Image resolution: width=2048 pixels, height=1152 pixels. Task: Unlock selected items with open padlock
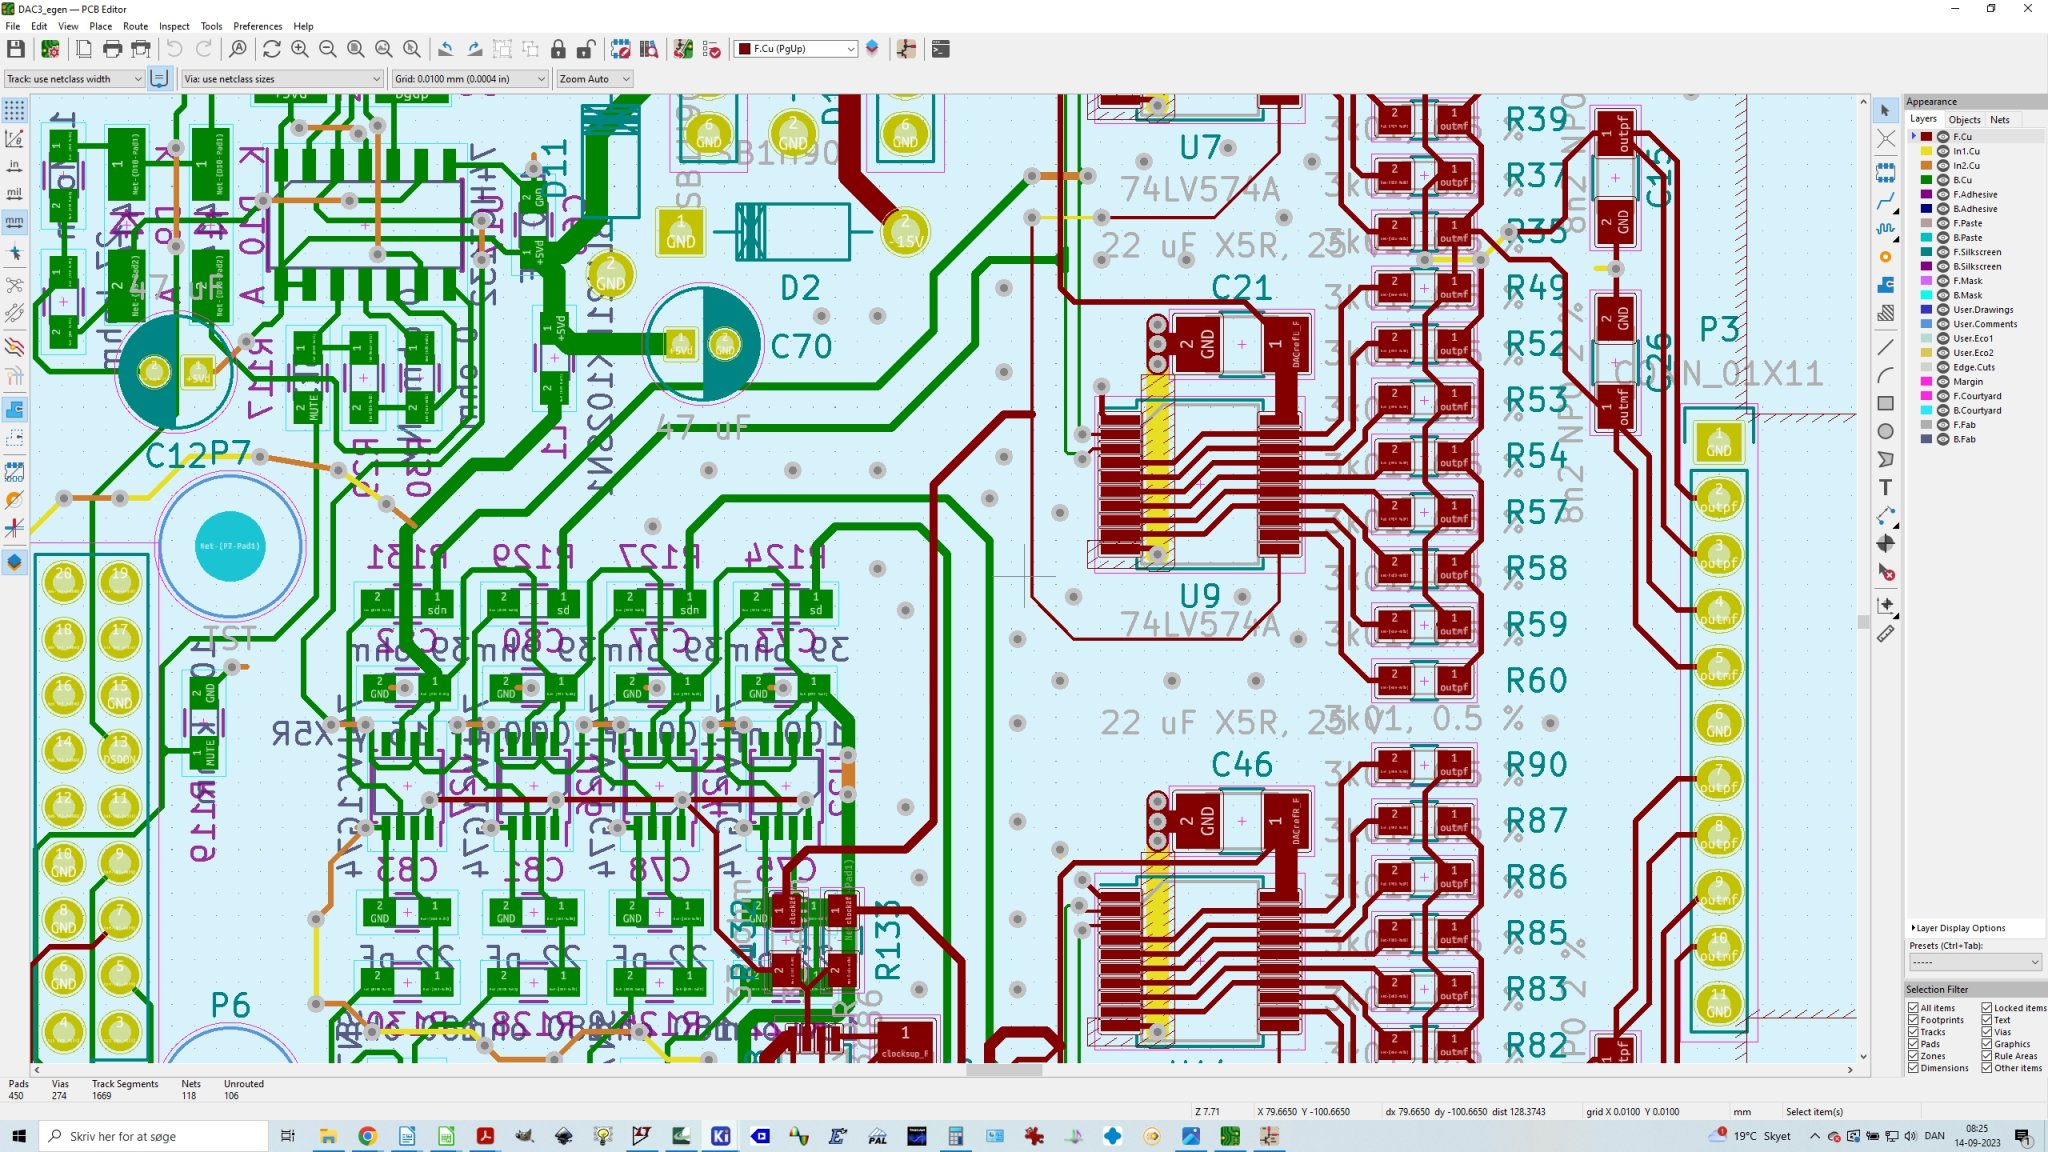(x=586, y=49)
